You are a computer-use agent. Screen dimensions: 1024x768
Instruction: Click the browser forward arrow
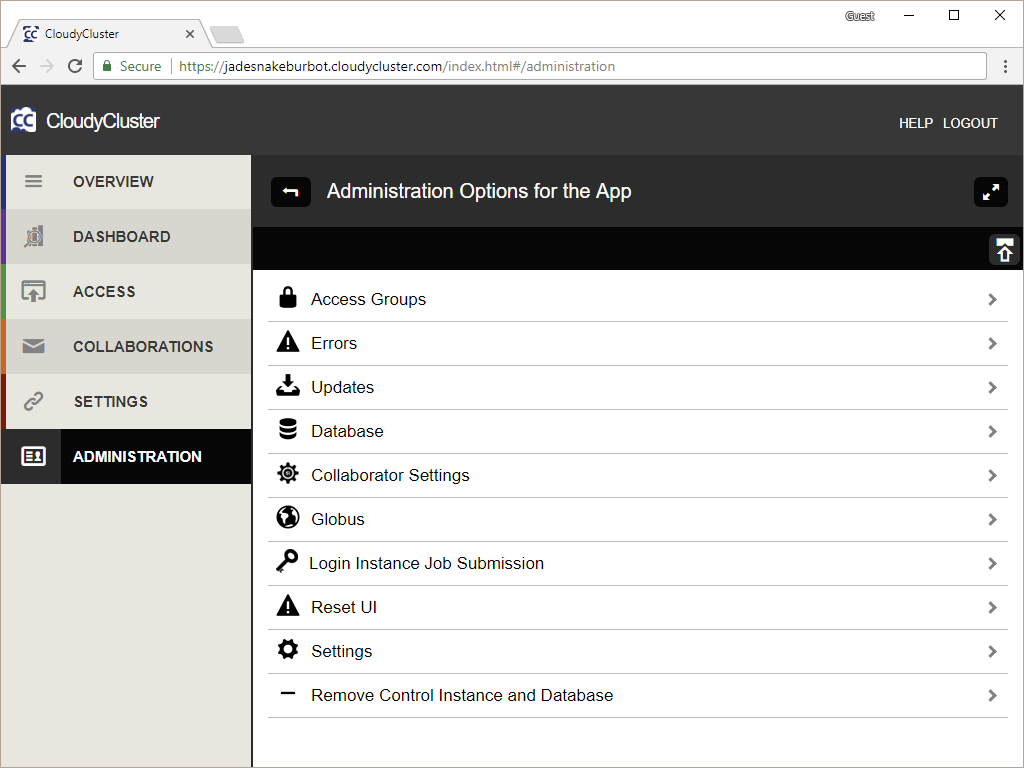(x=47, y=66)
